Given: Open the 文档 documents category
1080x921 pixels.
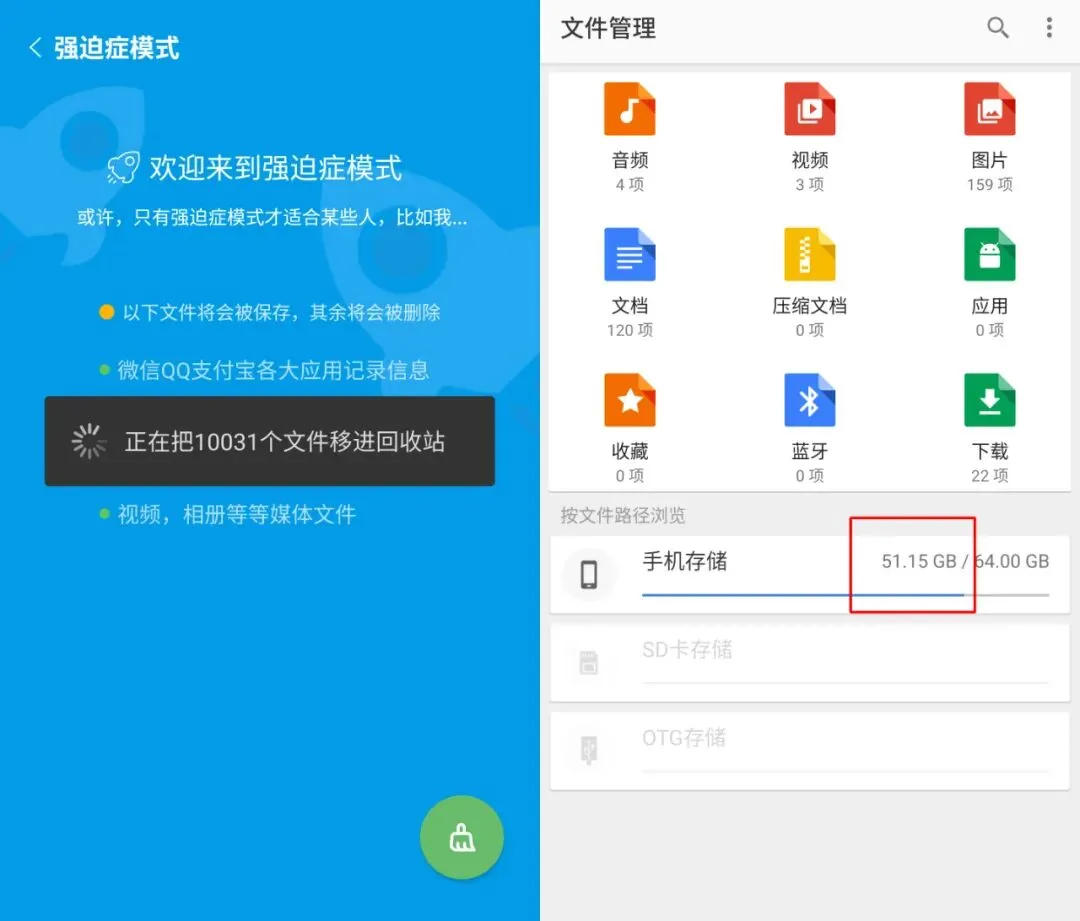Looking at the screenshot, I should click(630, 283).
